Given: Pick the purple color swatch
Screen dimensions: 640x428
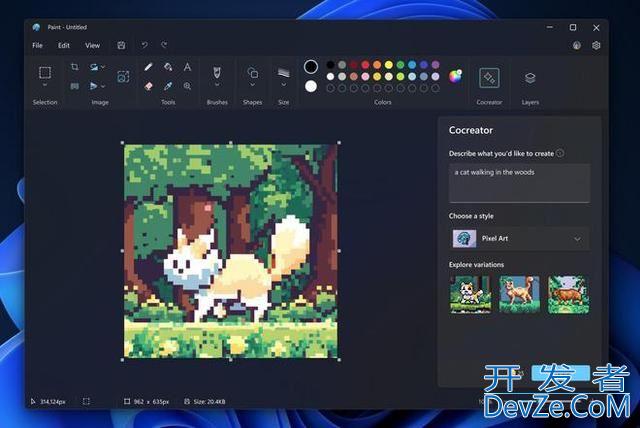Looking at the screenshot, I should (x=436, y=64).
